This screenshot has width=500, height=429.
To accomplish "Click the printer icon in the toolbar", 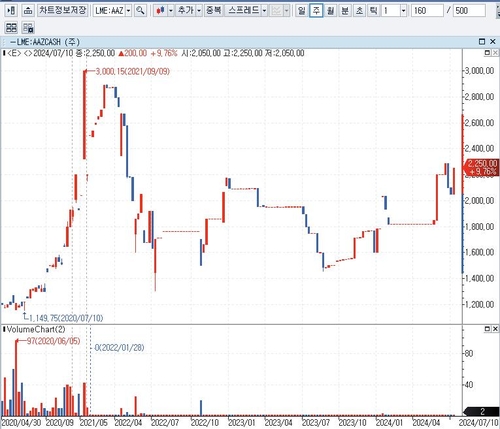I will click(x=28, y=11).
